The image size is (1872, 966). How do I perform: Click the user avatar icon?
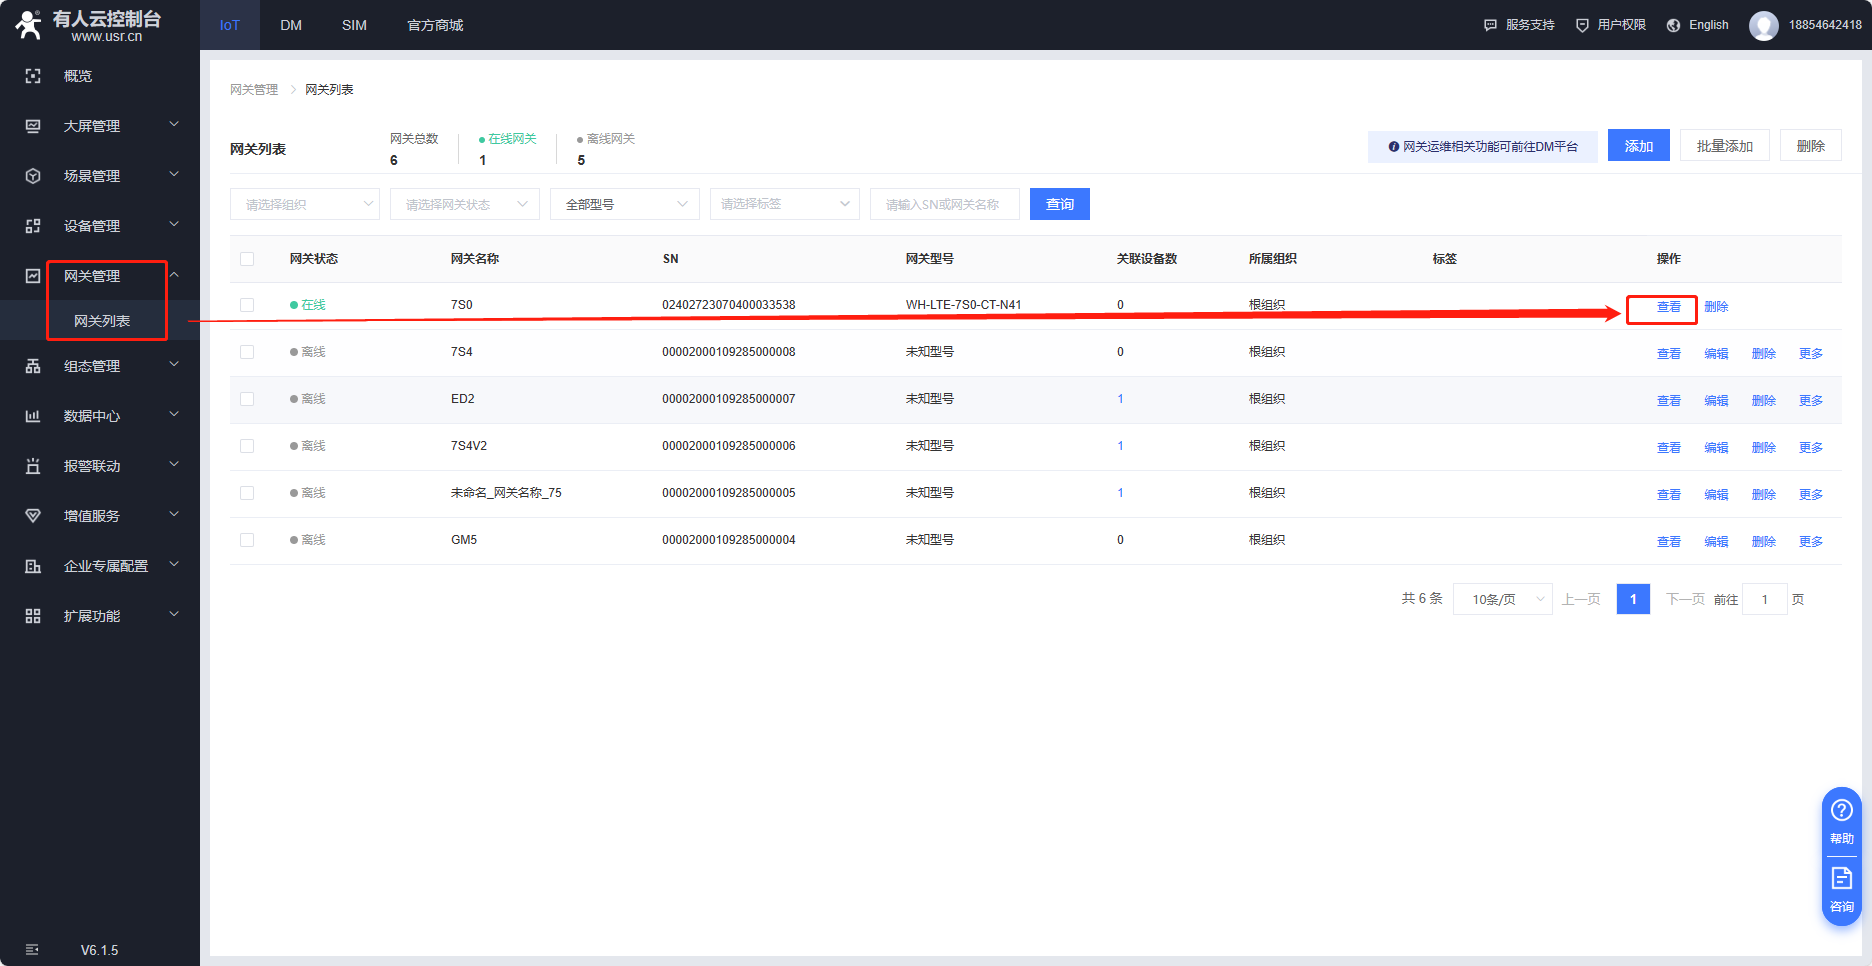point(1763,25)
